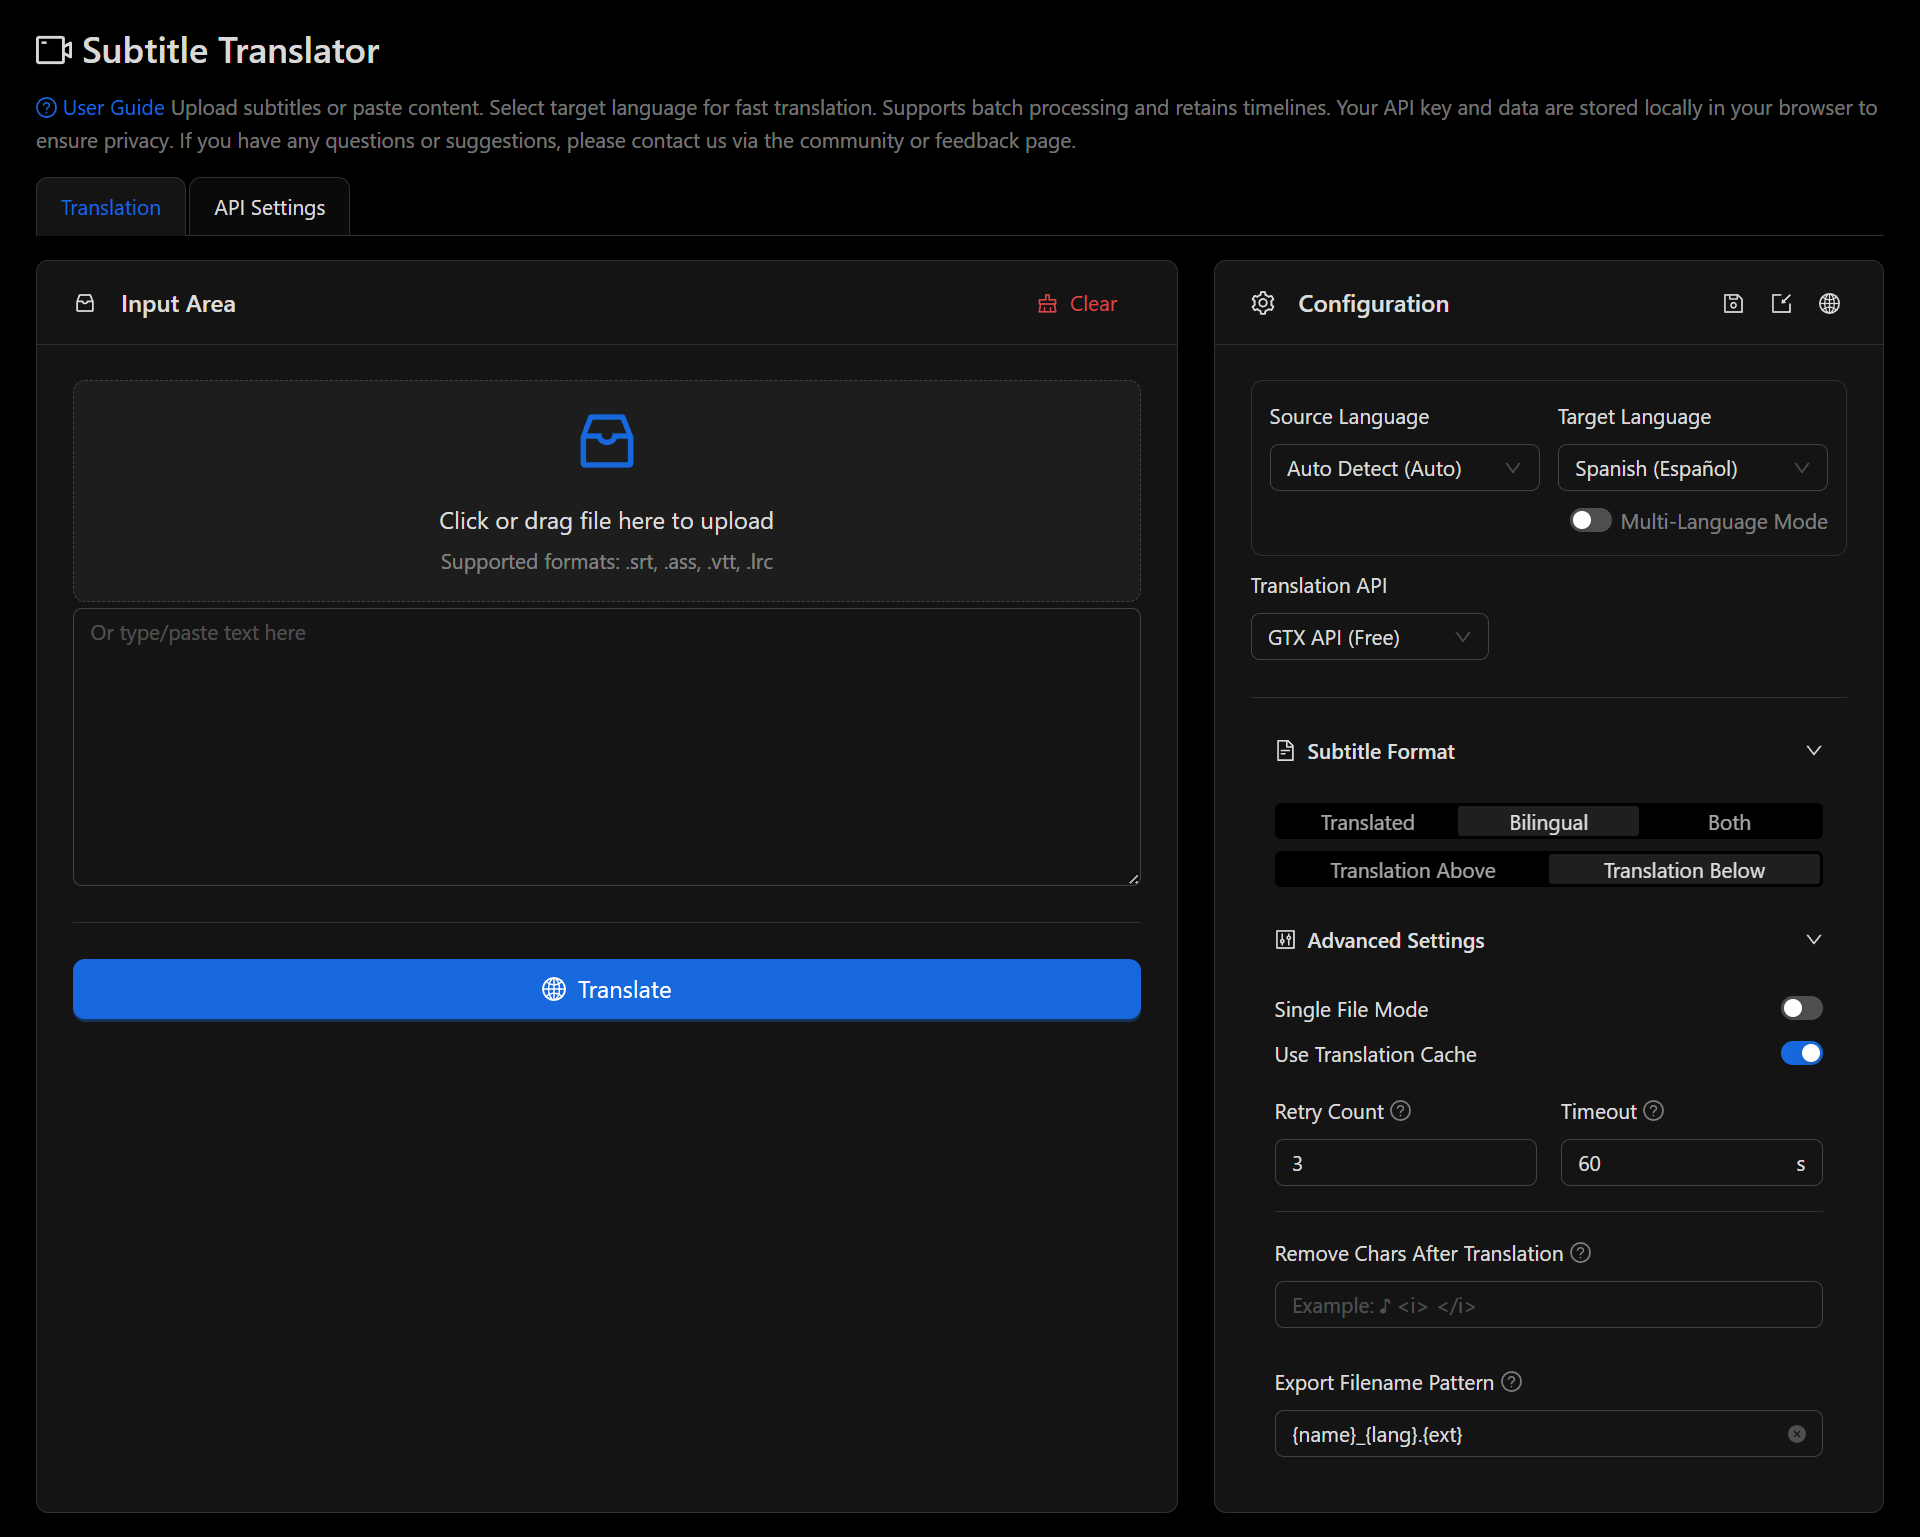Click the Configuration settings gear icon
The width and height of the screenshot is (1920, 1537).
point(1262,303)
